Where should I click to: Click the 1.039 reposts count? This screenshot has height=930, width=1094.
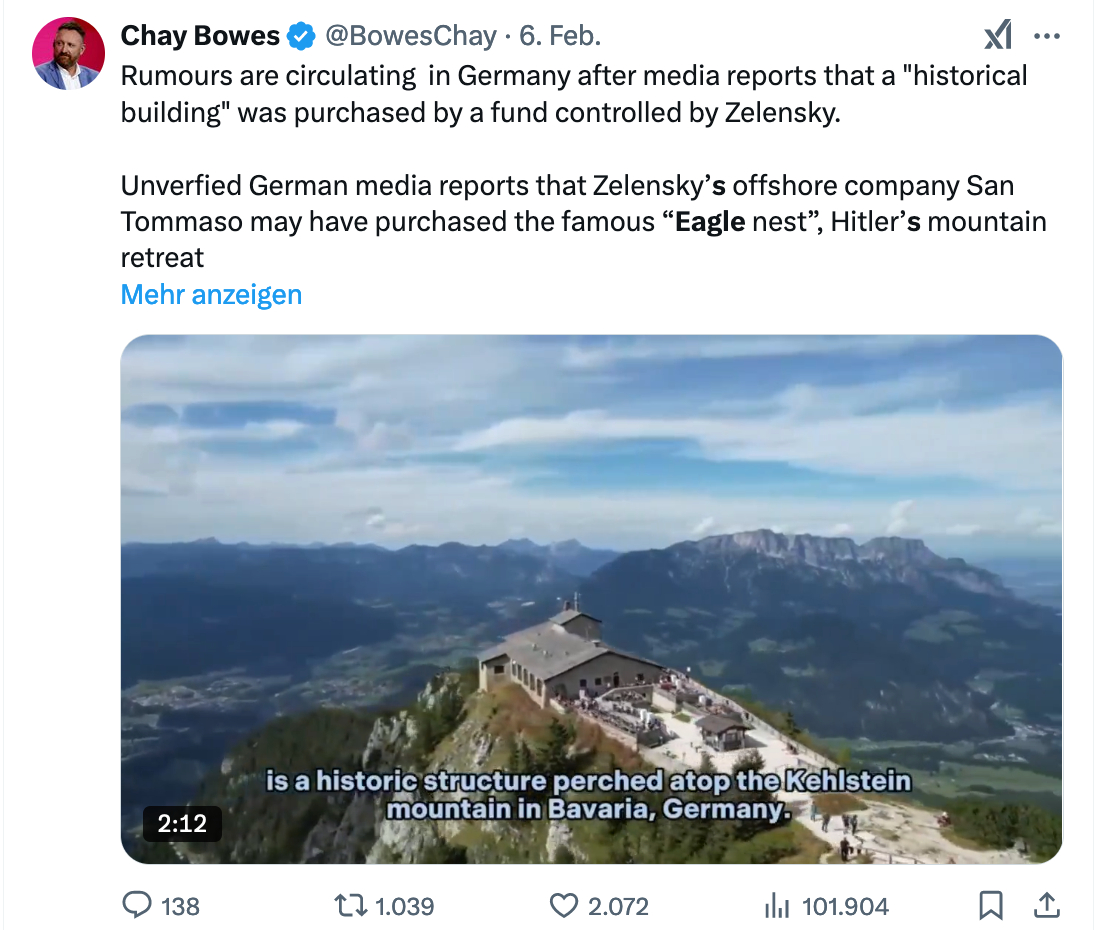[x=404, y=906]
